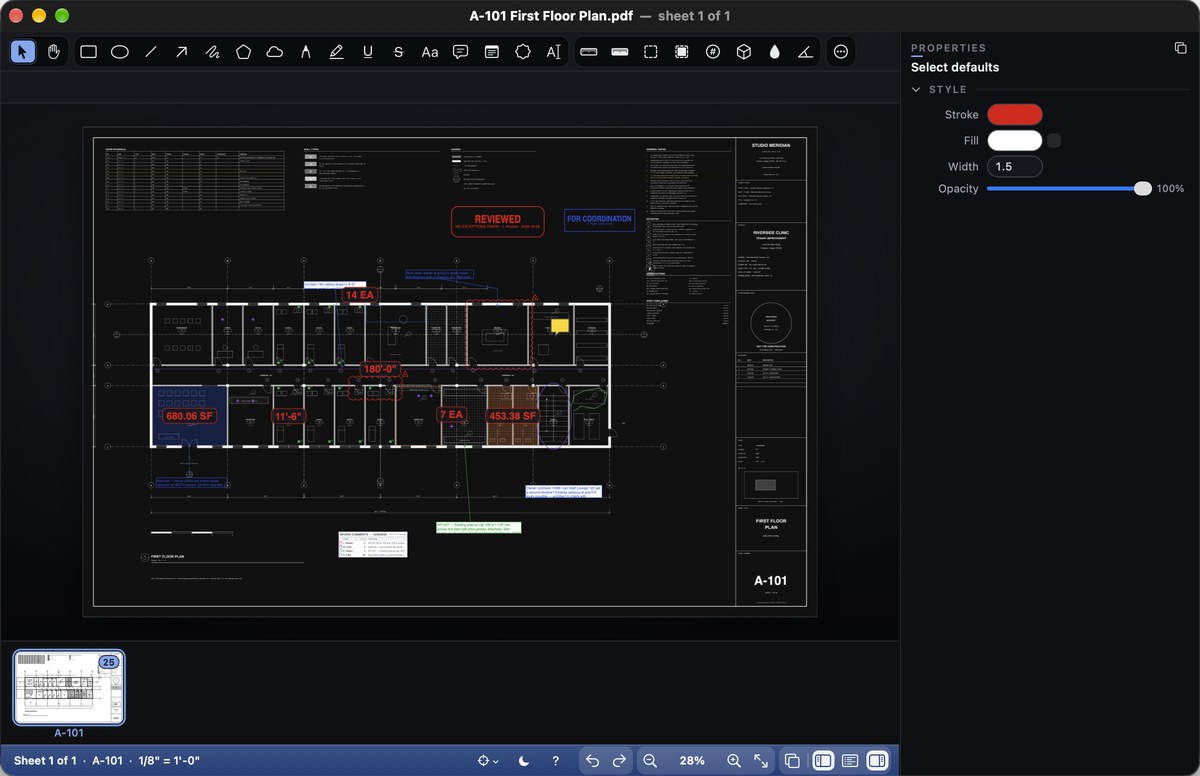Choose the rectangle markup tool

click(x=89, y=52)
